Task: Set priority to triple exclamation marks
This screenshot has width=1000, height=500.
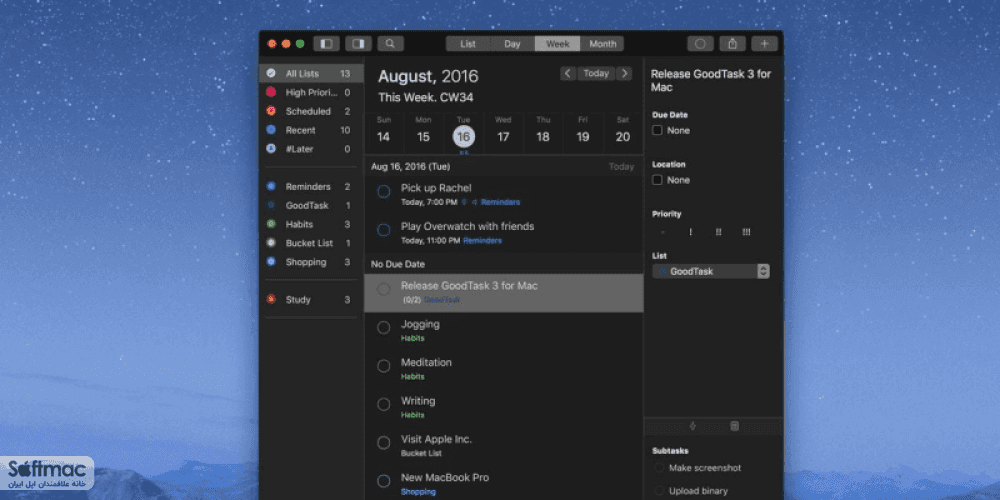Action: click(x=746, y=232)
